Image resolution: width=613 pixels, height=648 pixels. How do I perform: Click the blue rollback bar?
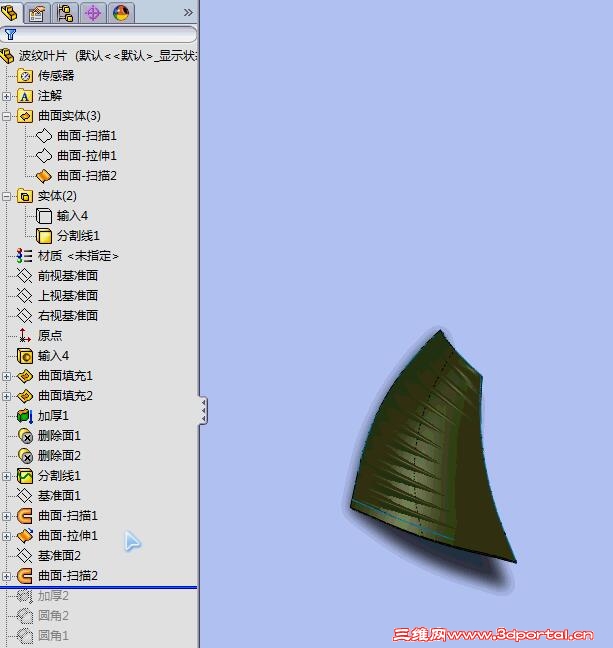[98, 587]
